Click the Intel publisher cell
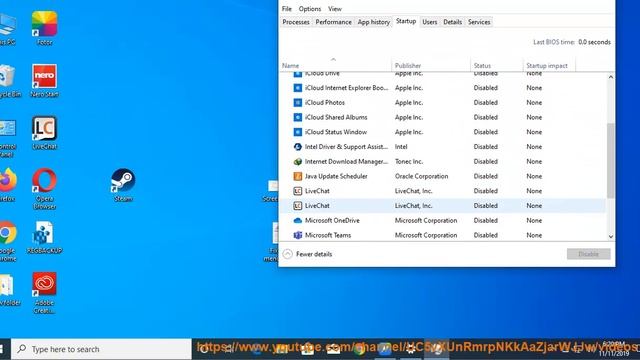Image resolution: width=640 pixels, height=360 pixels. point(401,147)
